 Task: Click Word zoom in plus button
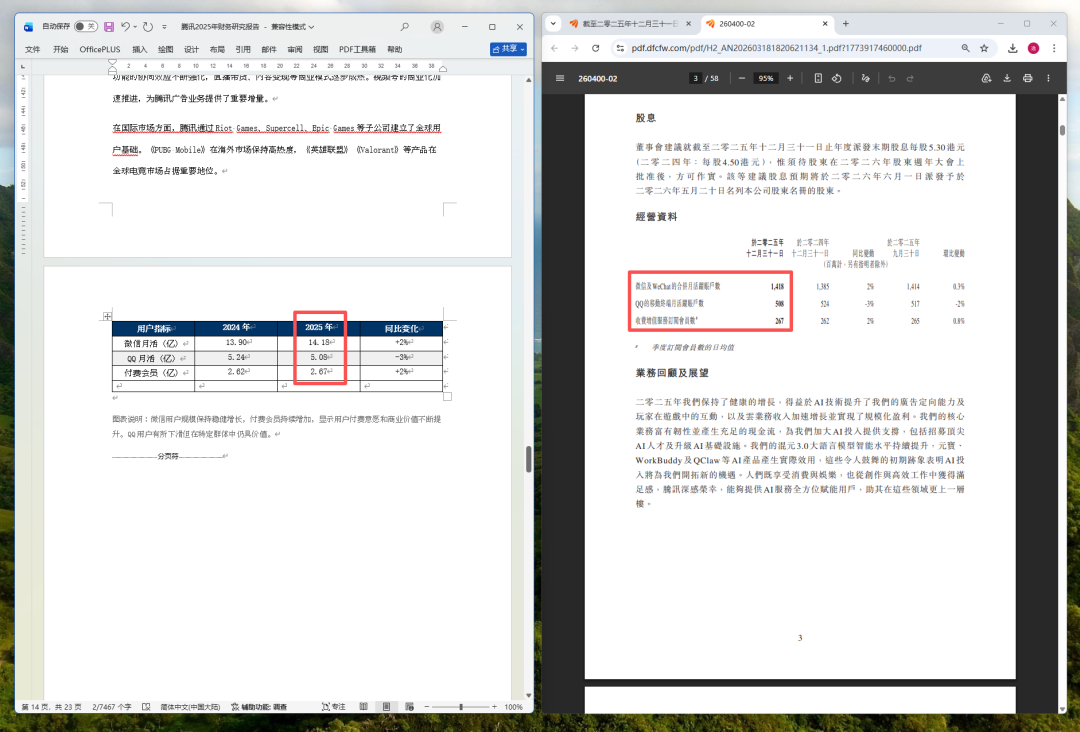(x=494, y=707)
